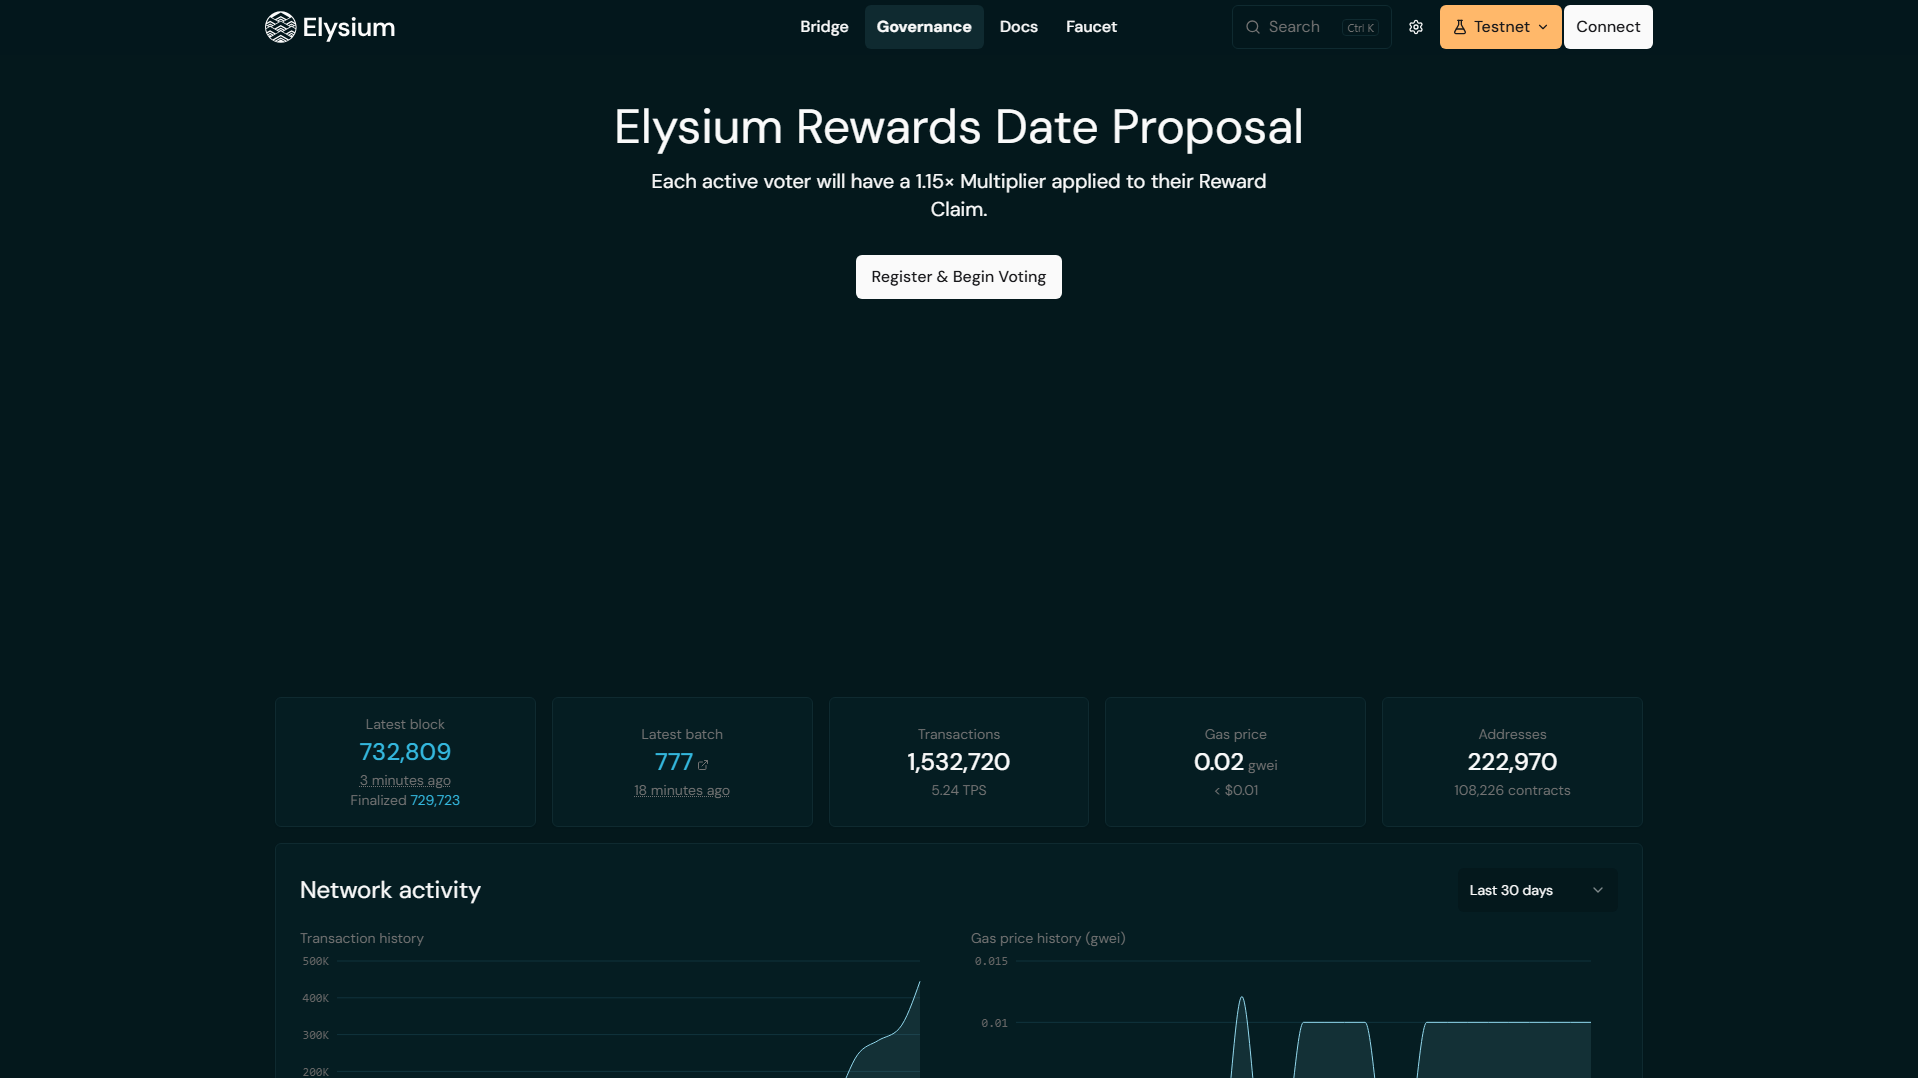Click the Elysium Rewards Date Proposal heading

958,127
